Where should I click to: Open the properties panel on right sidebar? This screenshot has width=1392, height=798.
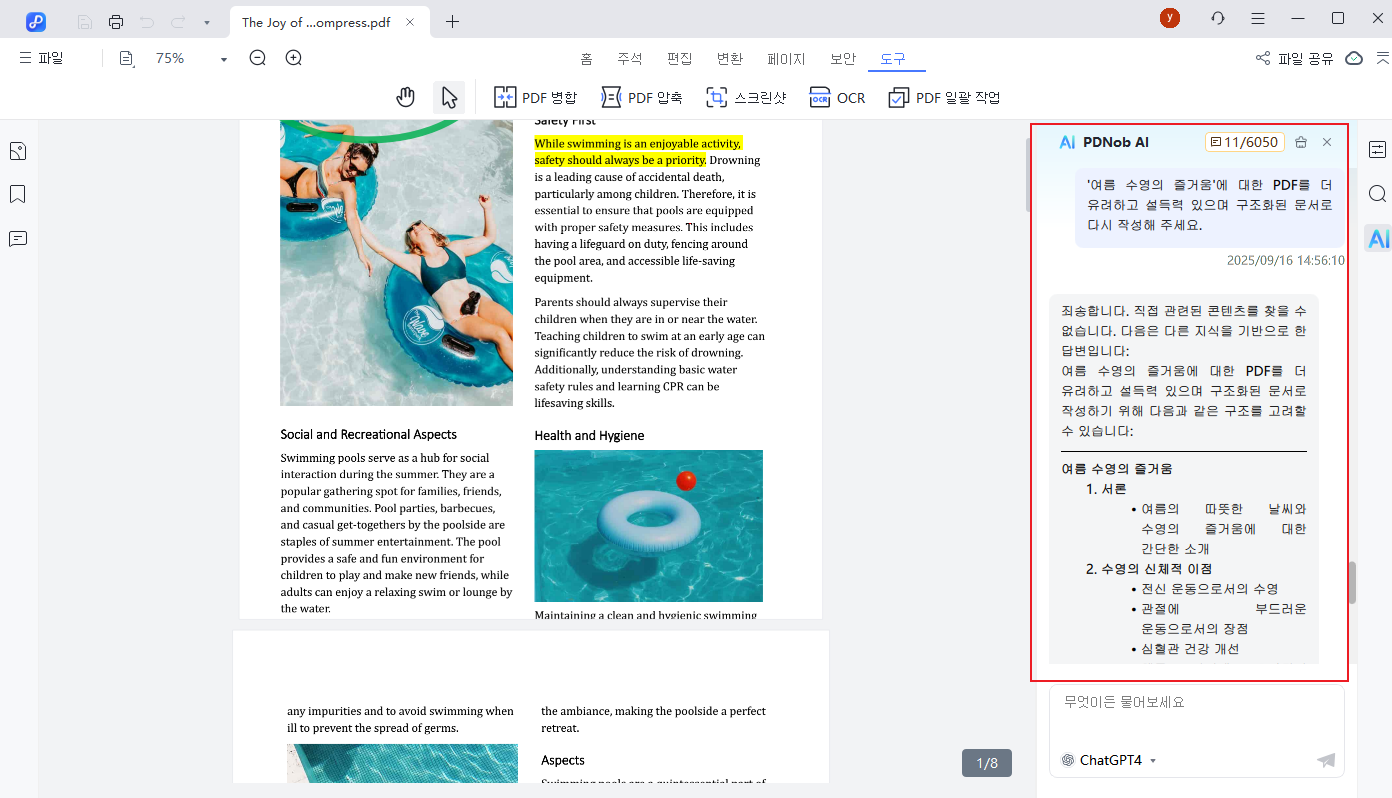(x=1378, y=150)
